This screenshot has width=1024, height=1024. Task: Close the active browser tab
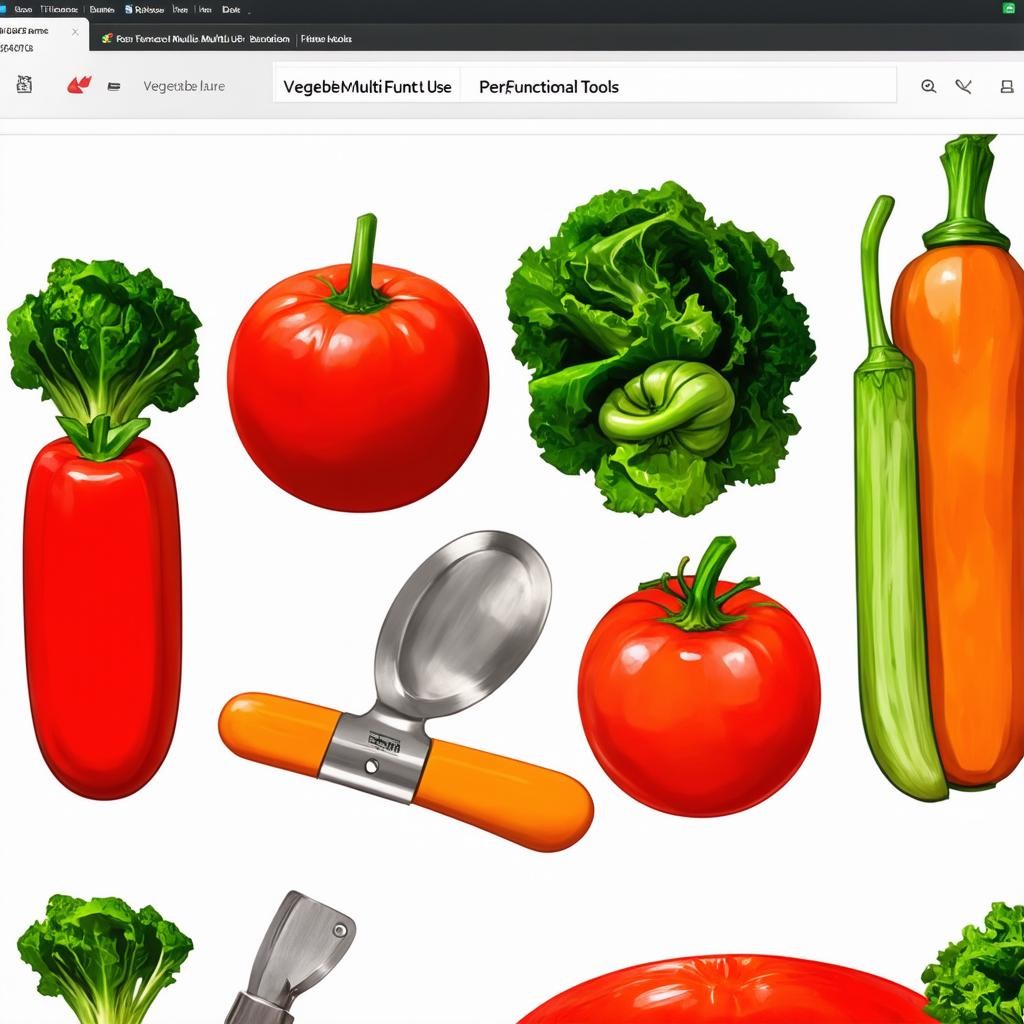click(75, 32)
